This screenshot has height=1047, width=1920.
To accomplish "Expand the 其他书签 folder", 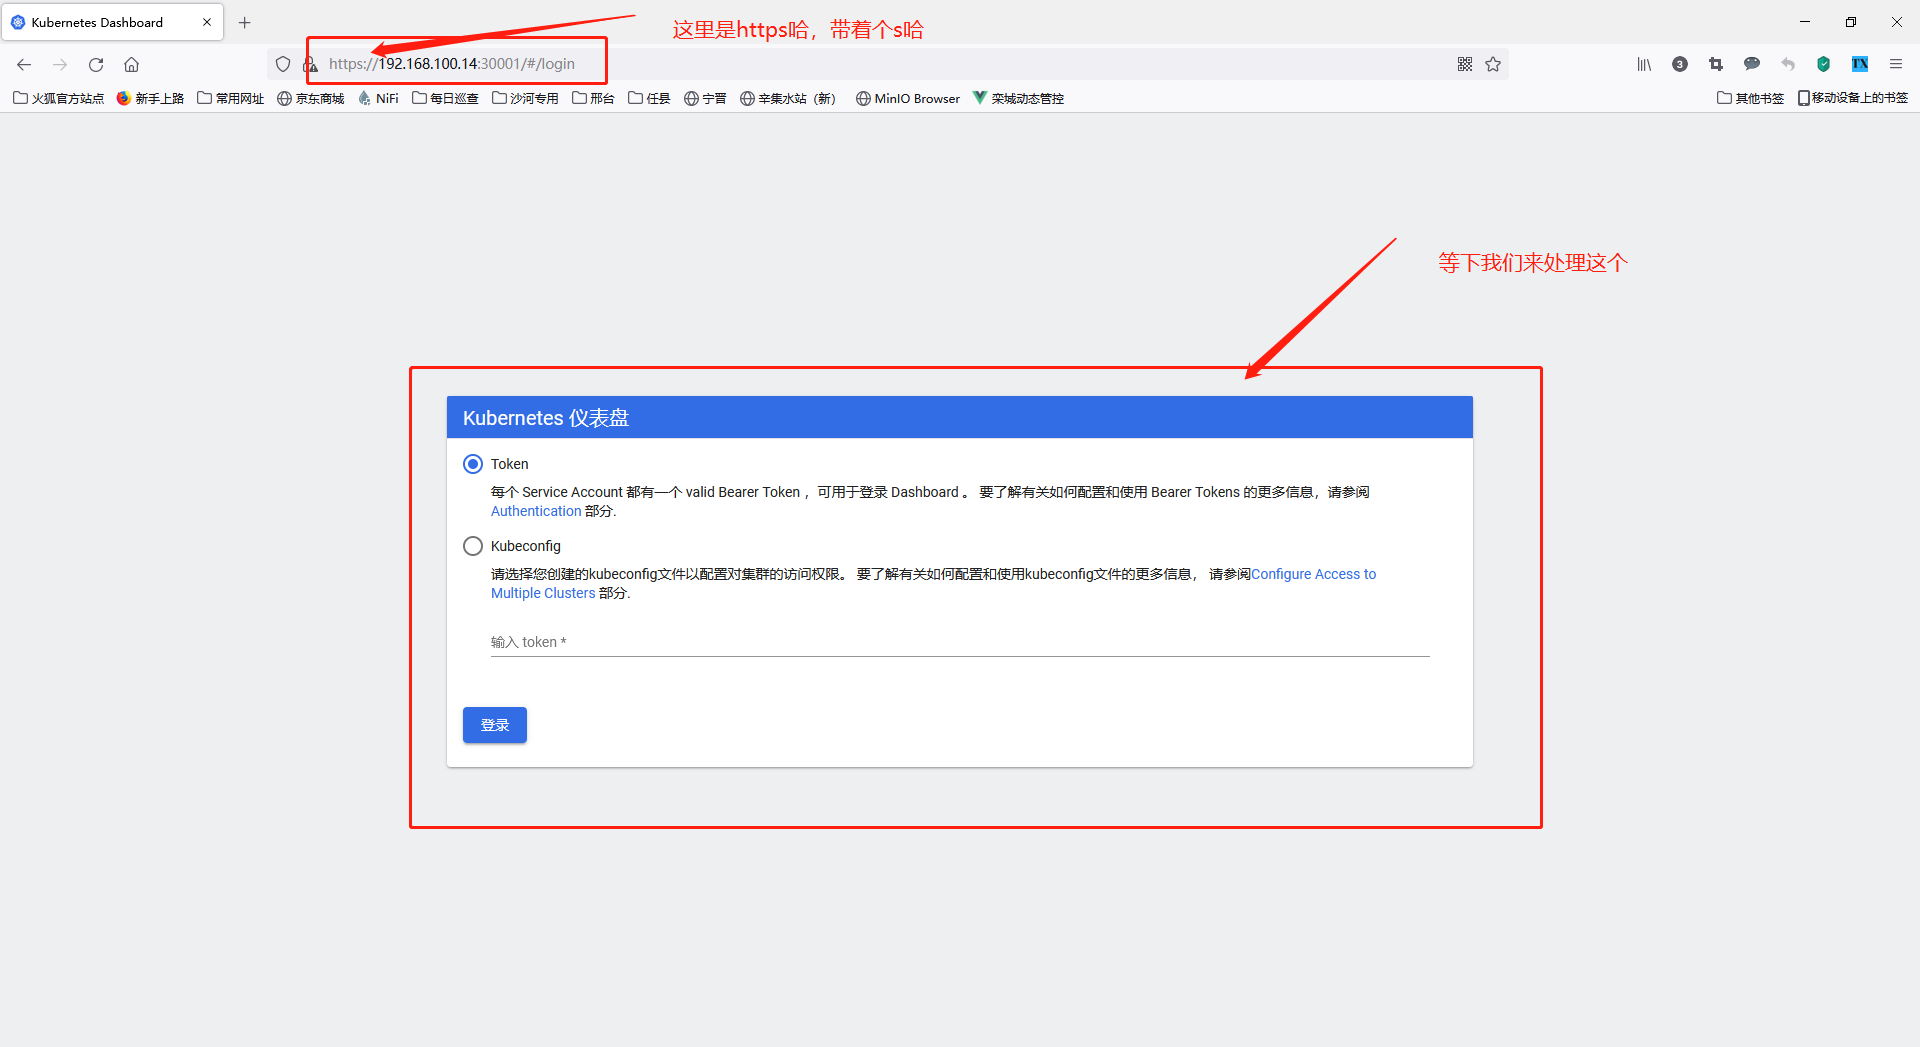I will [1751, 98].
